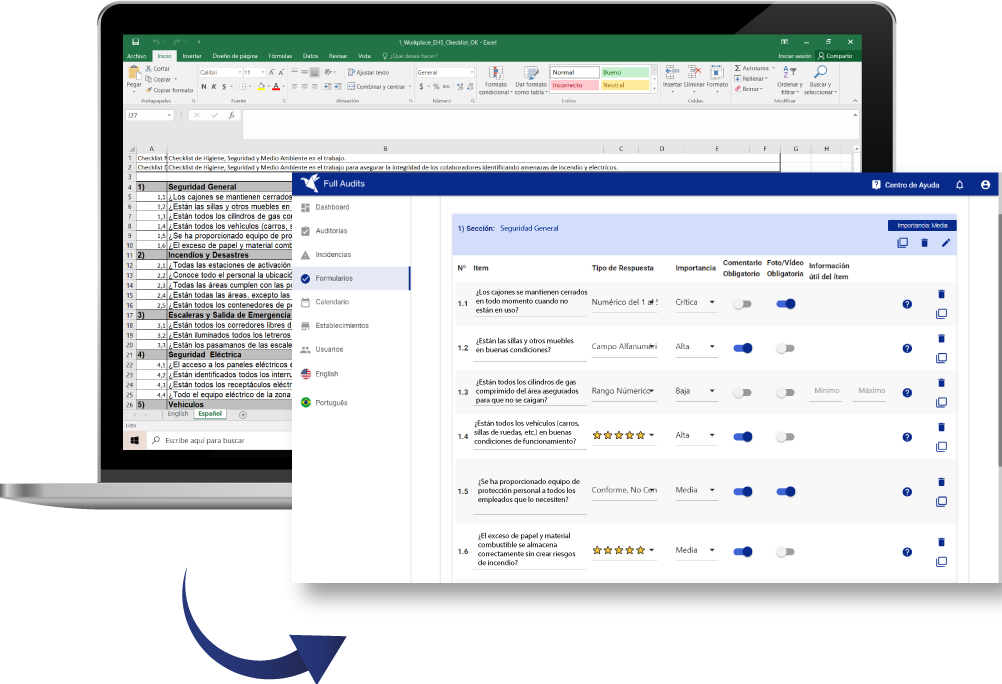Click Ajustar texto in Excel ribbon
This screenshot has height=684, width=1002.
[369, 72]
